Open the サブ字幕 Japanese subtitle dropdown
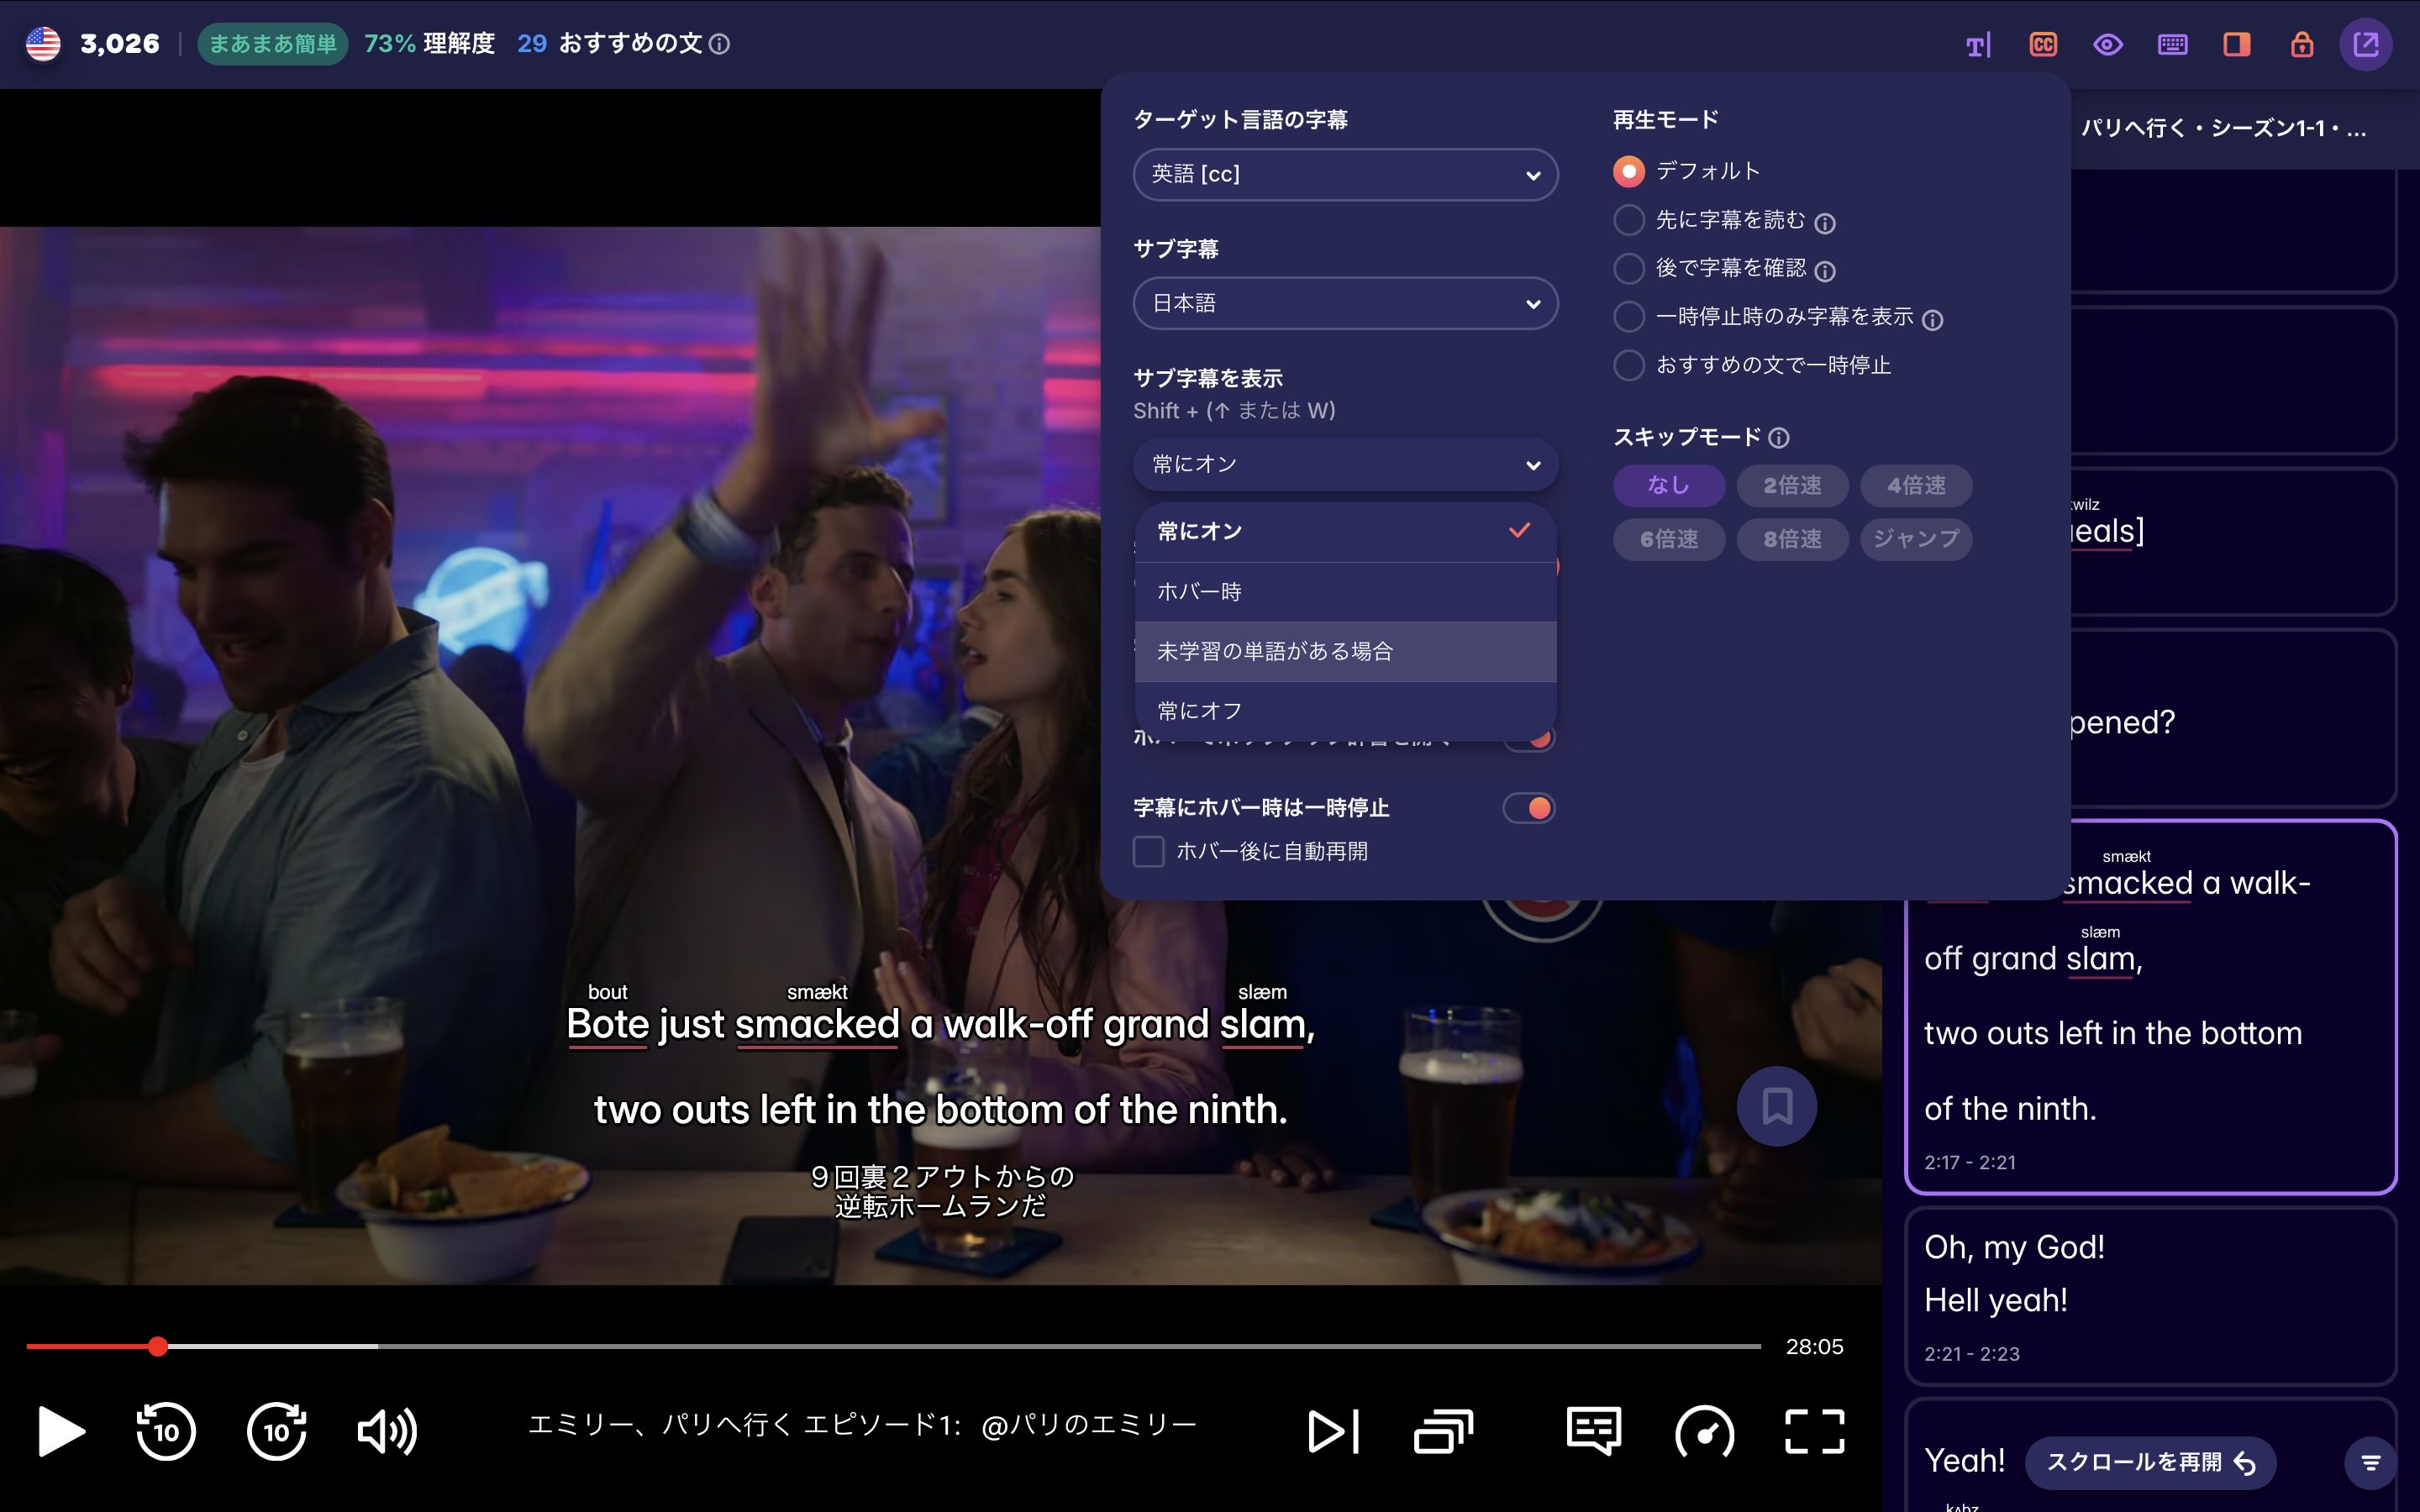 pyautogui.click(x=1345, y=302)
